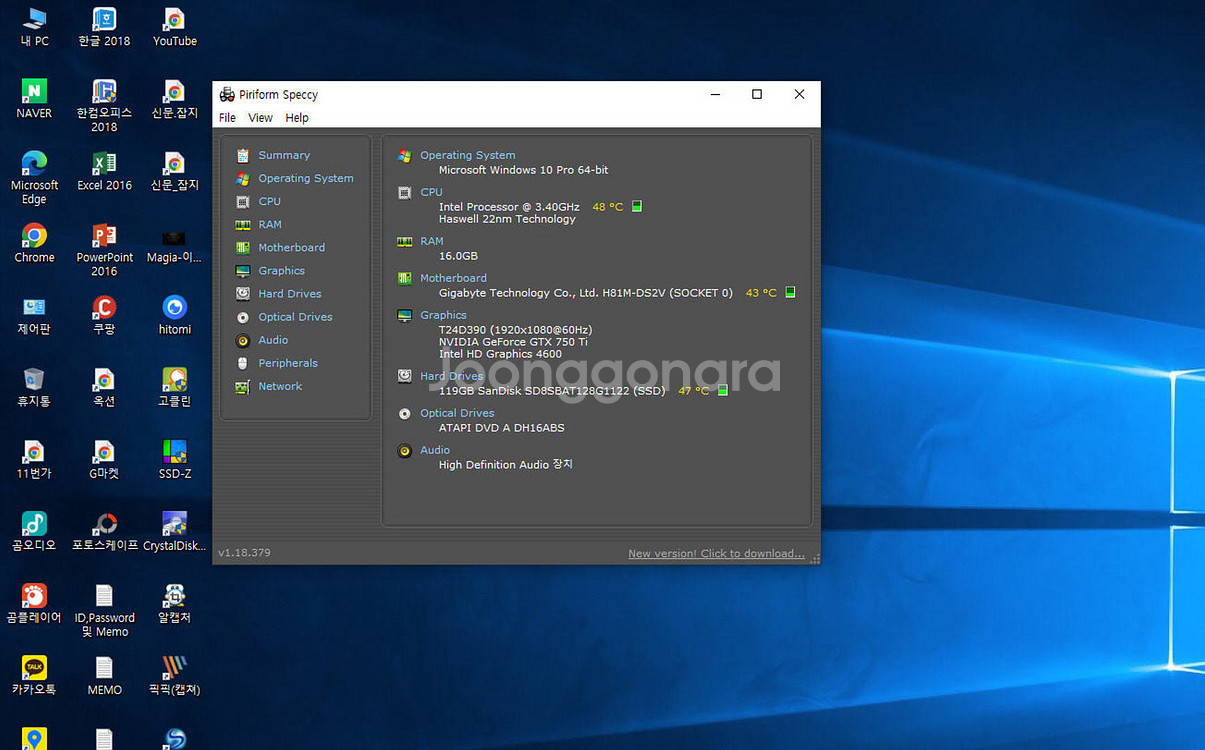1205x750 pixels.
Task: Click the Windows flag icon in summary pane
Action: point(404,155)
